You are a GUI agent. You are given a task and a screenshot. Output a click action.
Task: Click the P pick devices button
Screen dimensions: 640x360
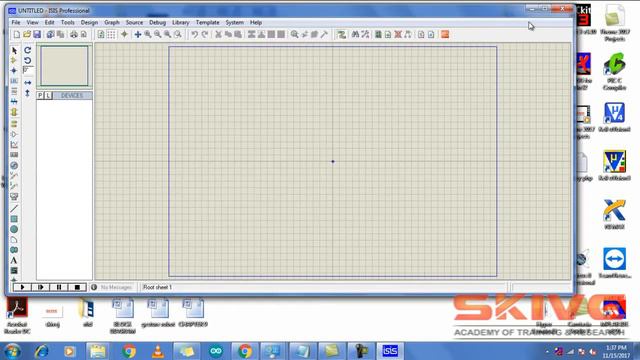(40, 96)
